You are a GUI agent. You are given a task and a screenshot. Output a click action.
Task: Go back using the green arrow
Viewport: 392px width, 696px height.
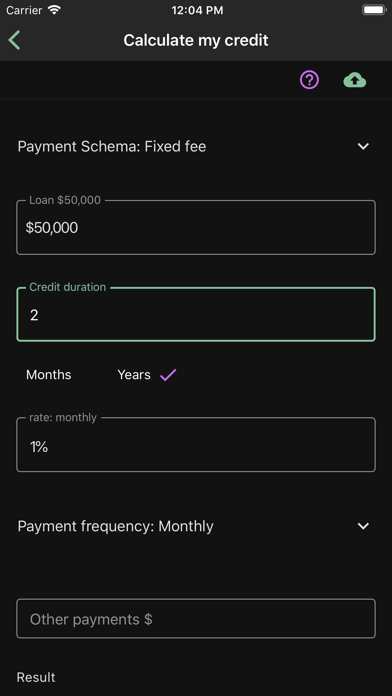pos(14,40)
